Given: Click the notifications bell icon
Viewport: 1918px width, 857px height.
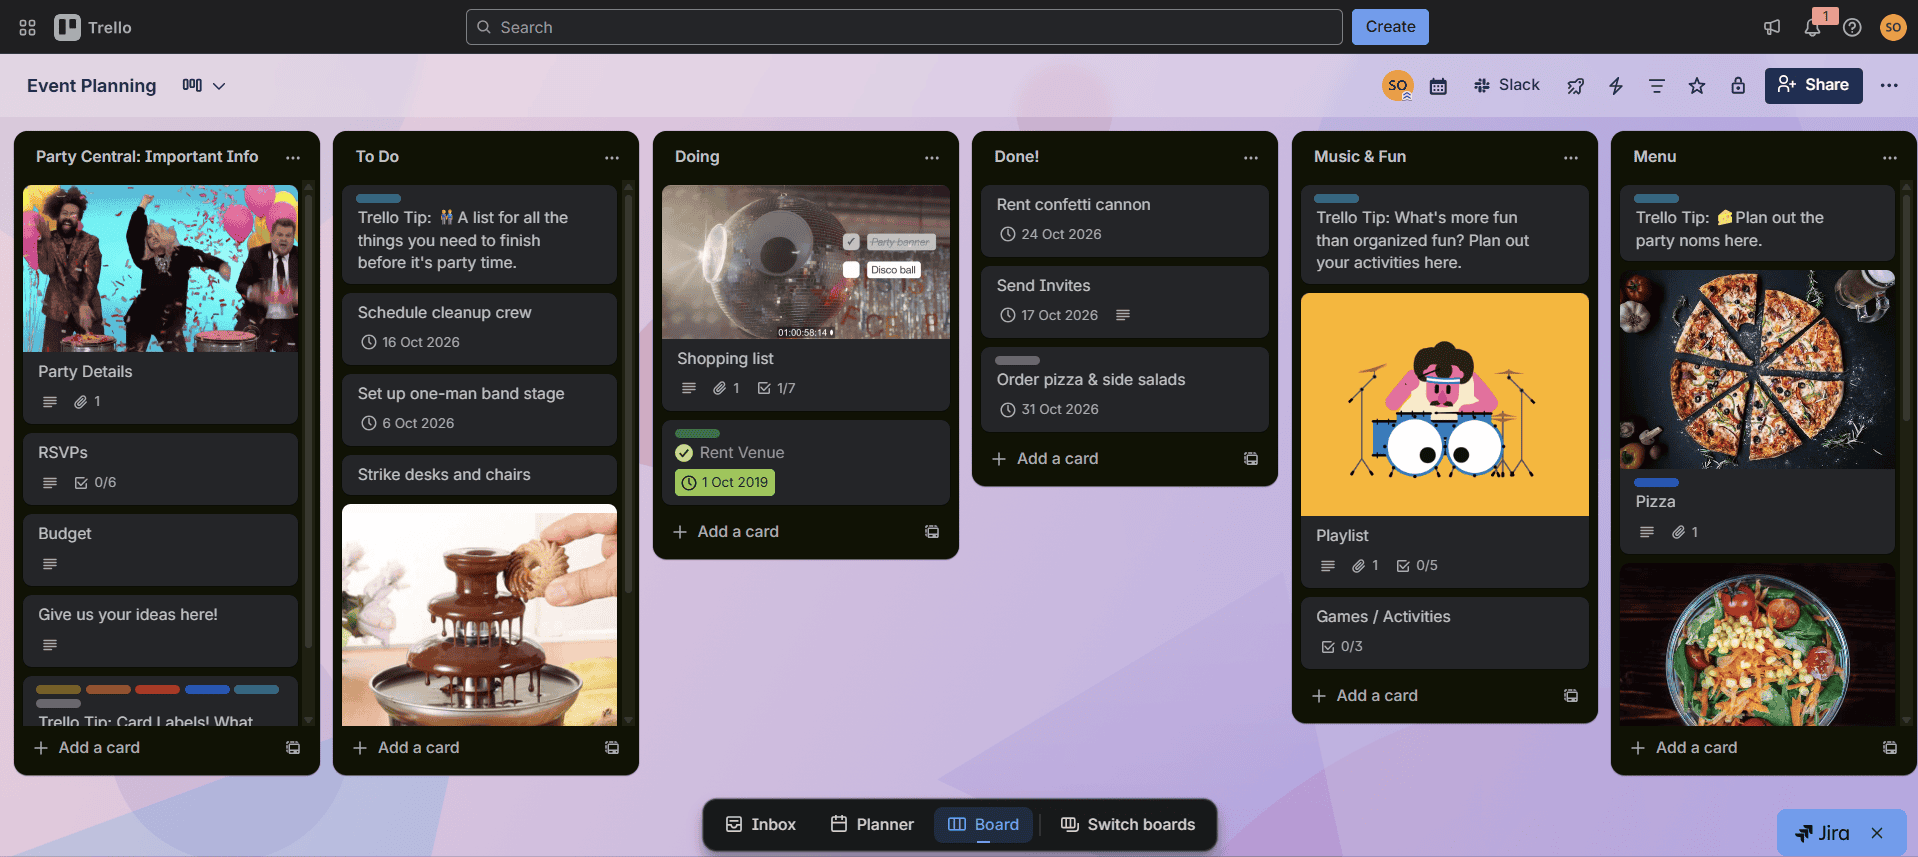Looking at the screenshot, I should tap(1811, 27).
